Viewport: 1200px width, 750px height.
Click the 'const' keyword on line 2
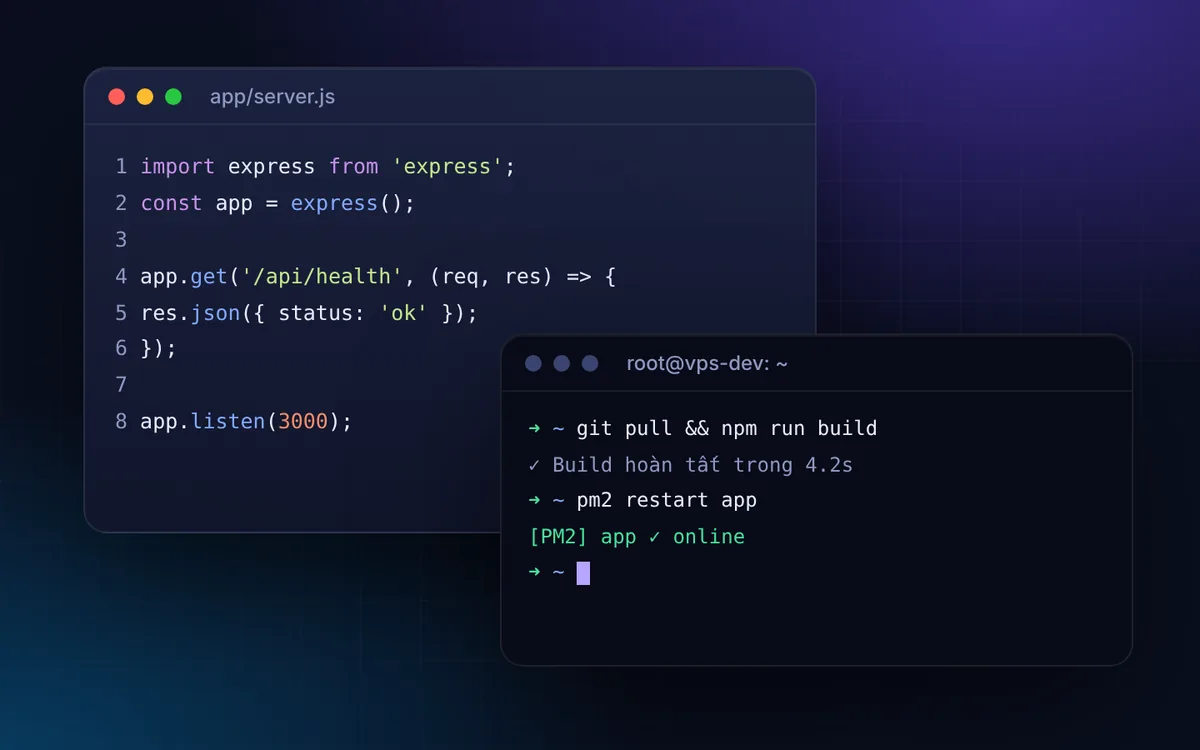coord(171,203)
